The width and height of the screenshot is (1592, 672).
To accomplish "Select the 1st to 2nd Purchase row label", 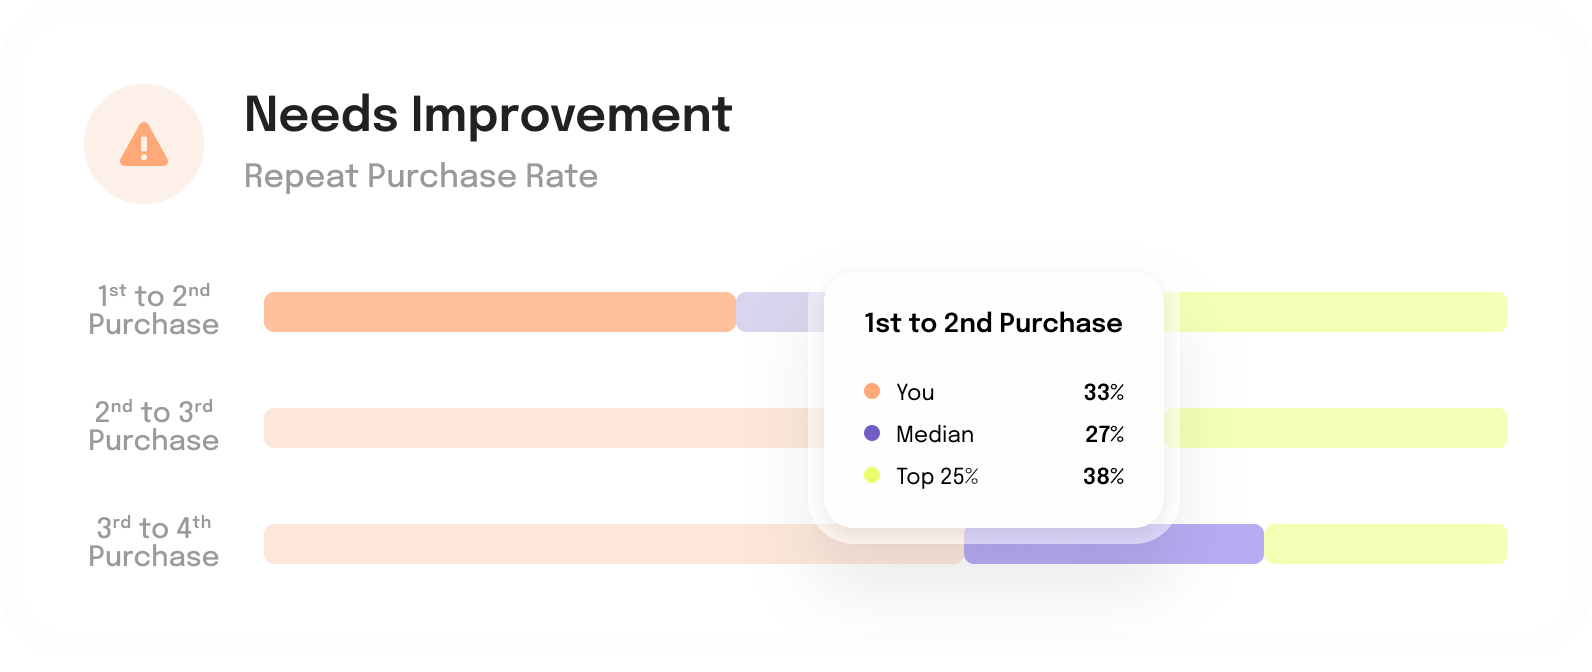I will tap(153, 310).
